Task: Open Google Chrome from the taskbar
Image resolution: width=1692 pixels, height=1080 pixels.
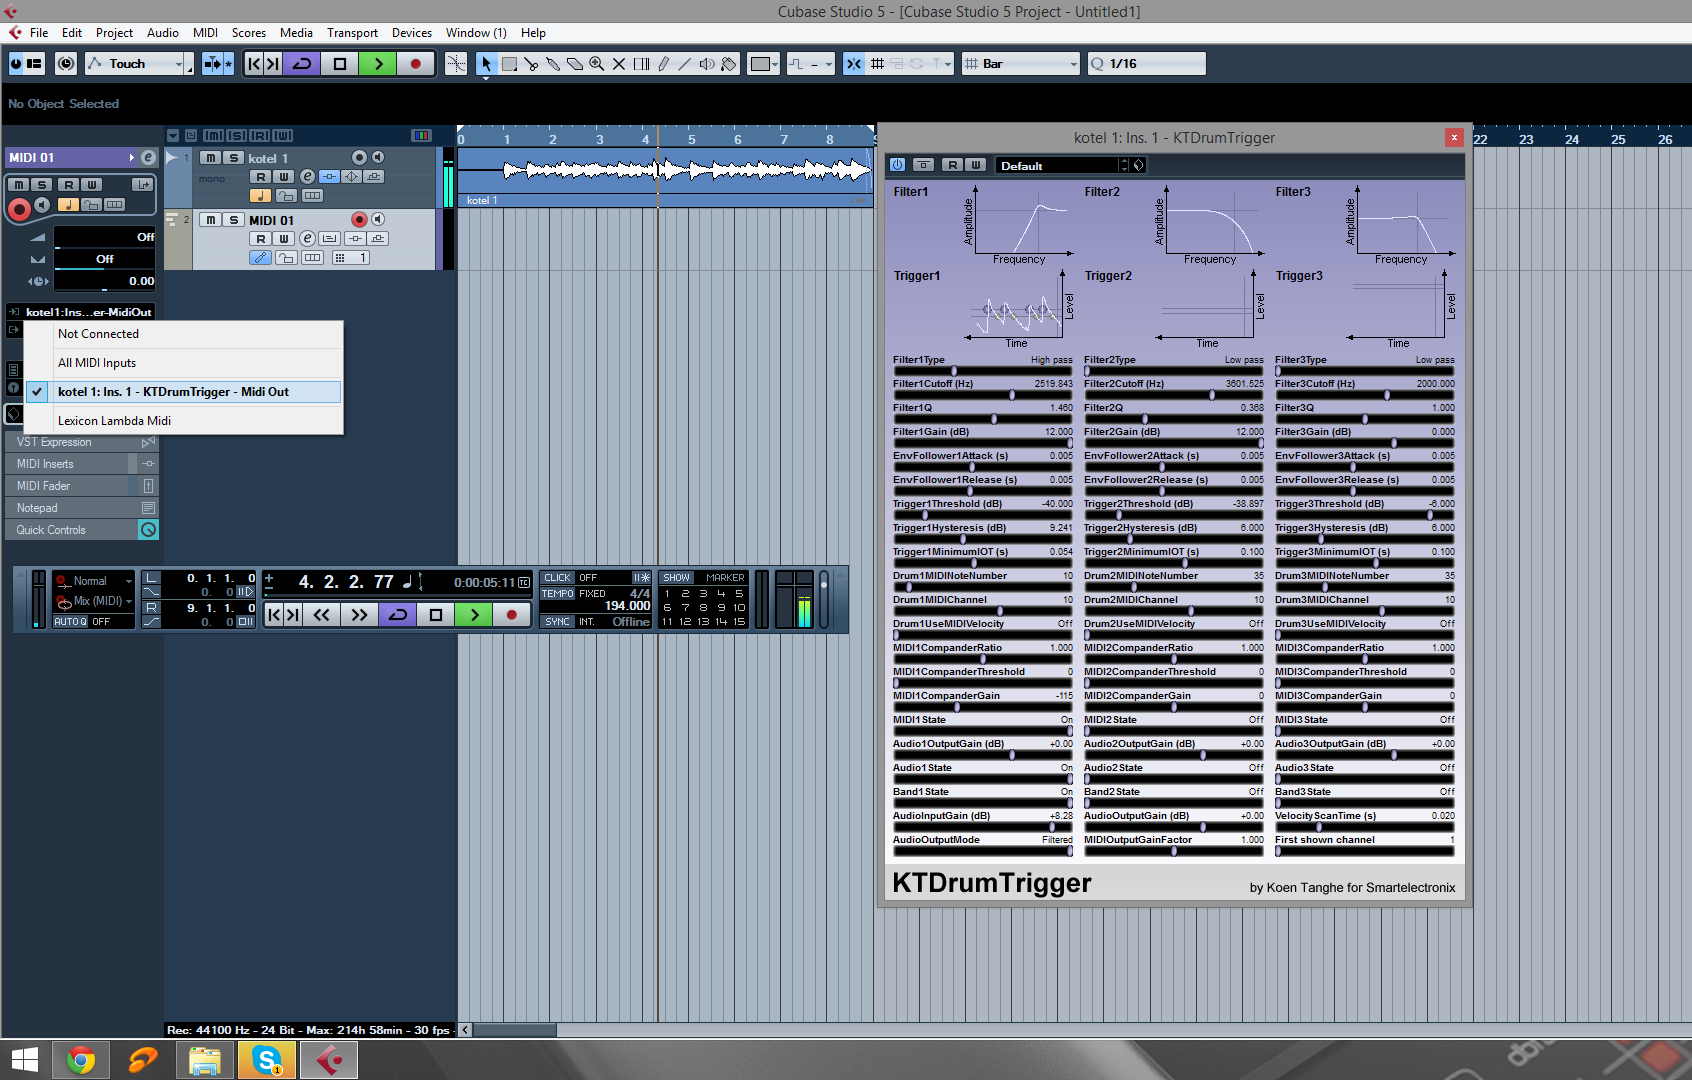Action: point(81,1060)
